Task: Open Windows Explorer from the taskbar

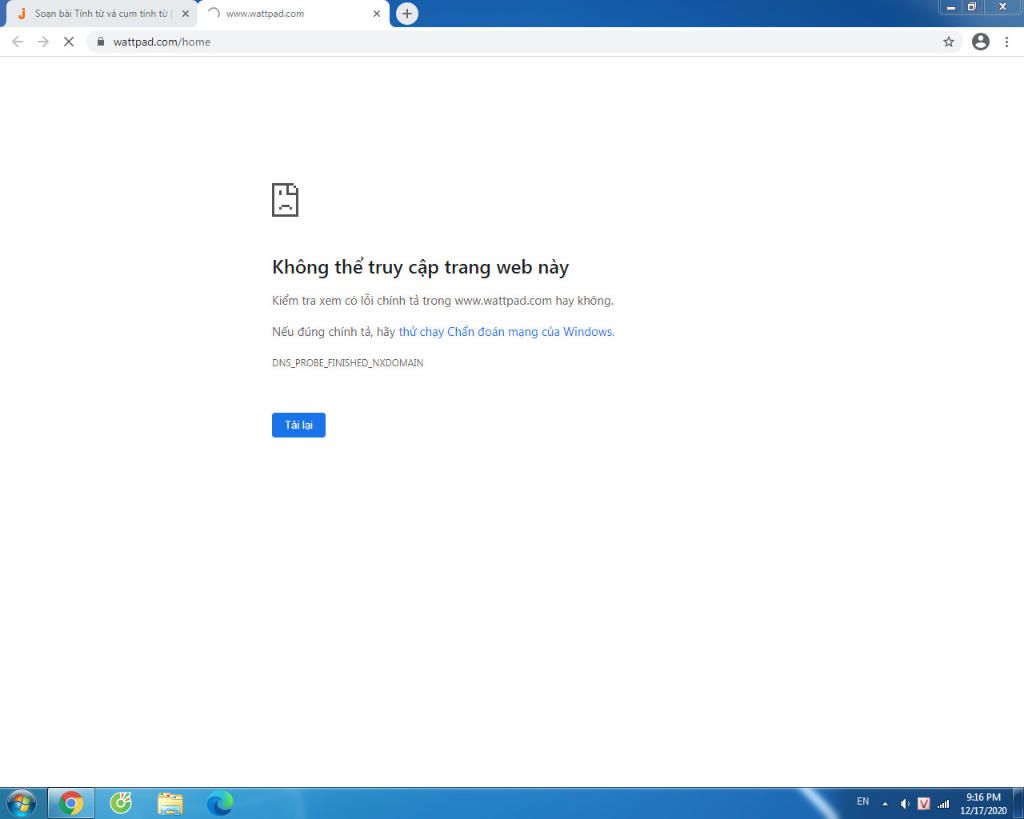Action: point(170,803)
